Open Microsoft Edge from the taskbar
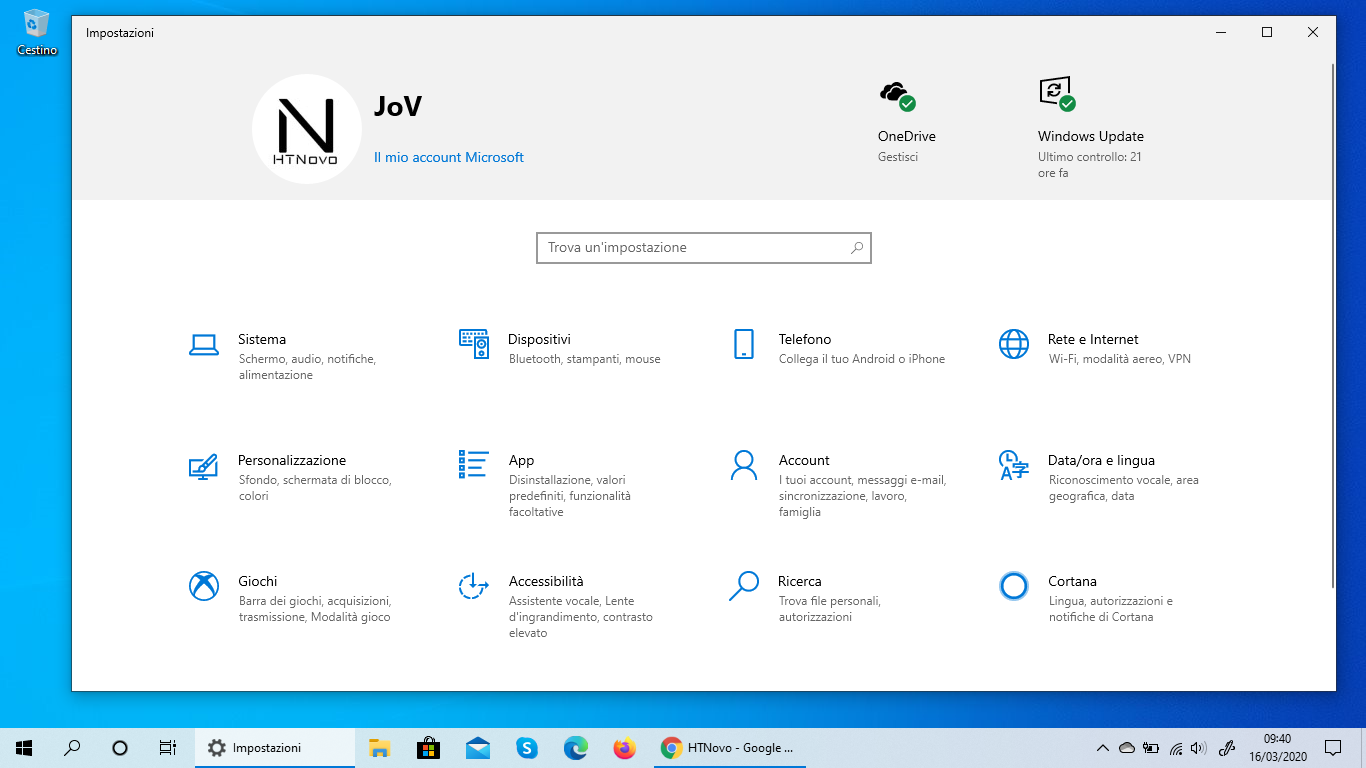 click(575, 747)
